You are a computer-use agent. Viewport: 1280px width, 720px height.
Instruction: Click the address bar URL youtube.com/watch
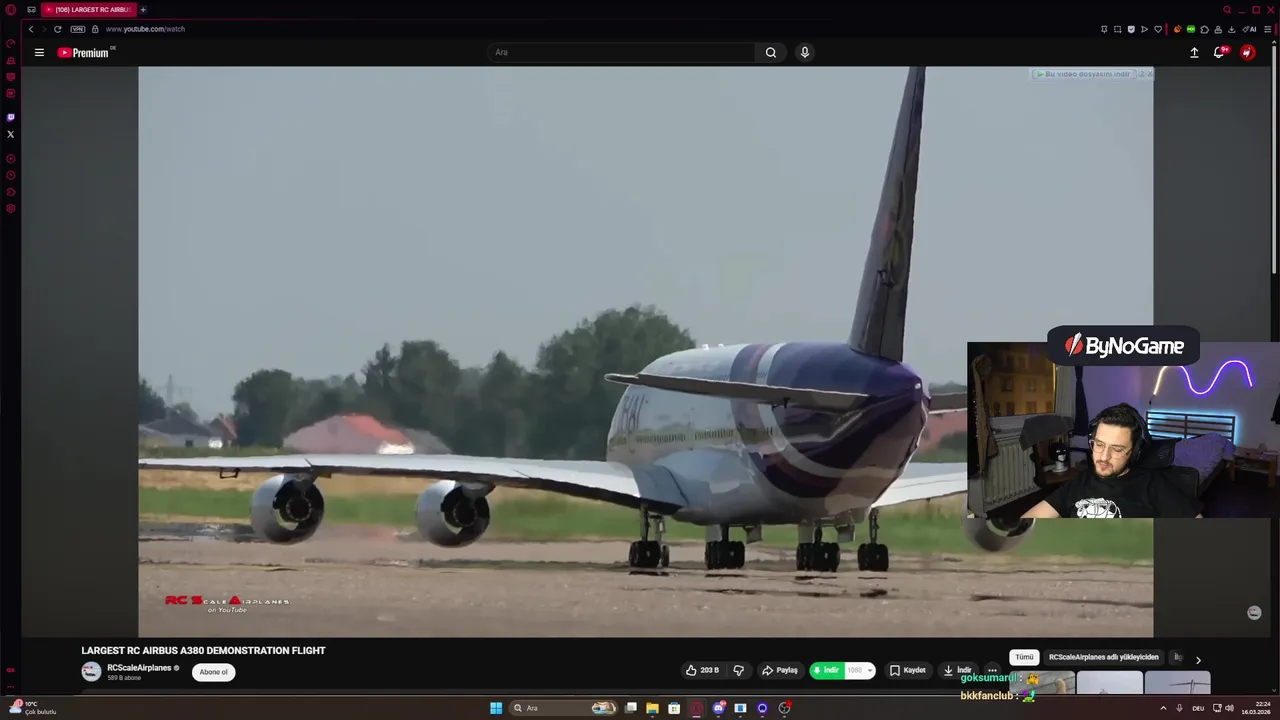146,29
